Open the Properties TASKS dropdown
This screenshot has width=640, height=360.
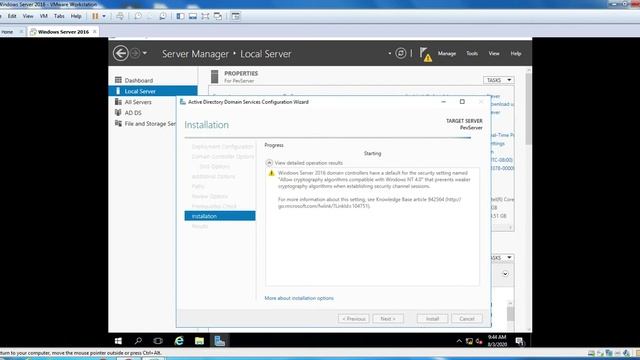[x=498, y=80]
